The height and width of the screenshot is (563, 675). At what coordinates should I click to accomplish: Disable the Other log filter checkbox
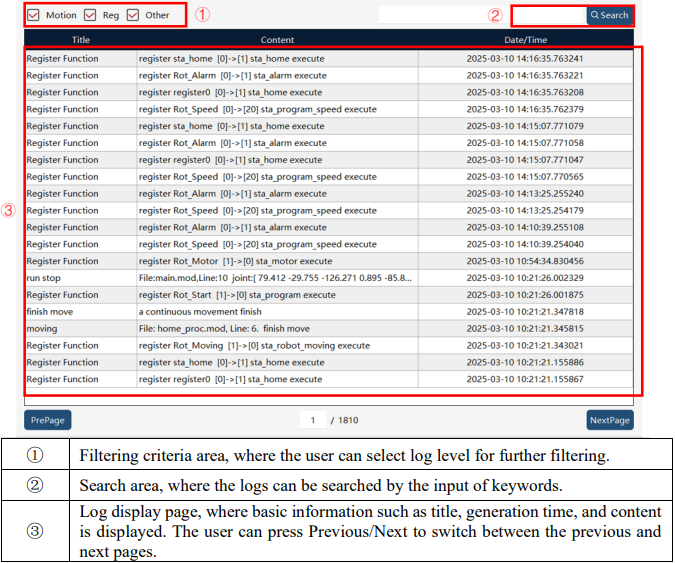click(x=133, y=15)
